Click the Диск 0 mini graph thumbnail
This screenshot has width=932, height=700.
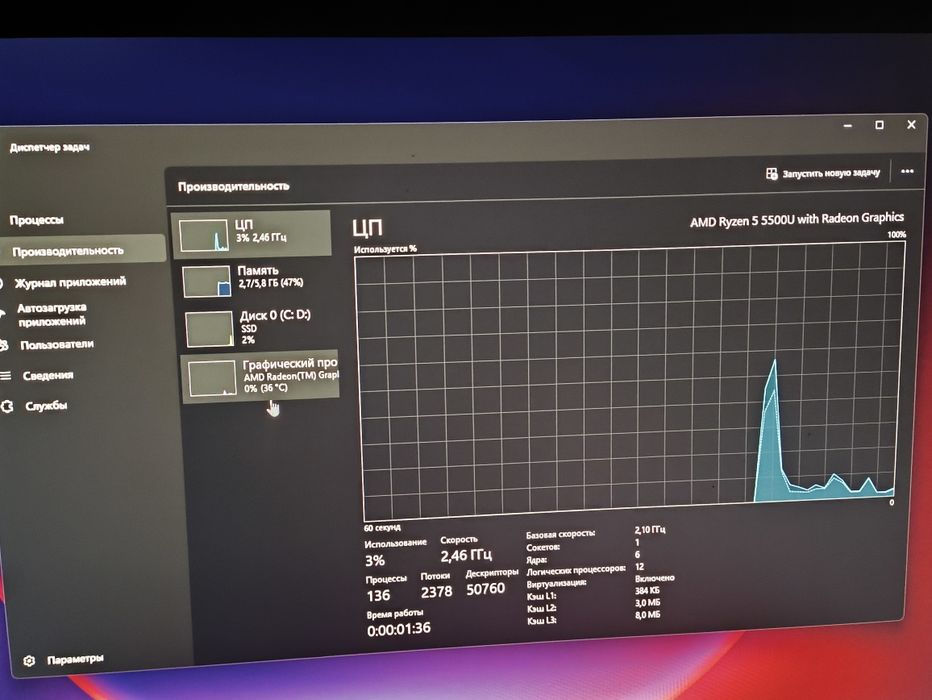(x=209, y=329)
